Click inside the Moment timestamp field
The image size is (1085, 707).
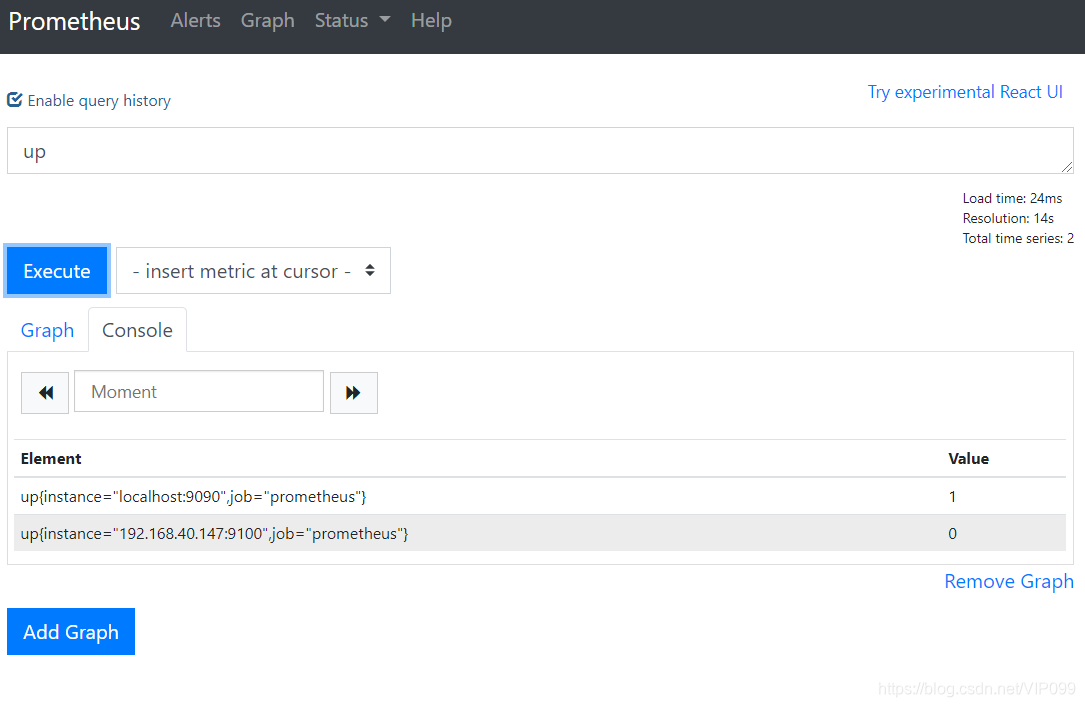click(x=198, y=392)
